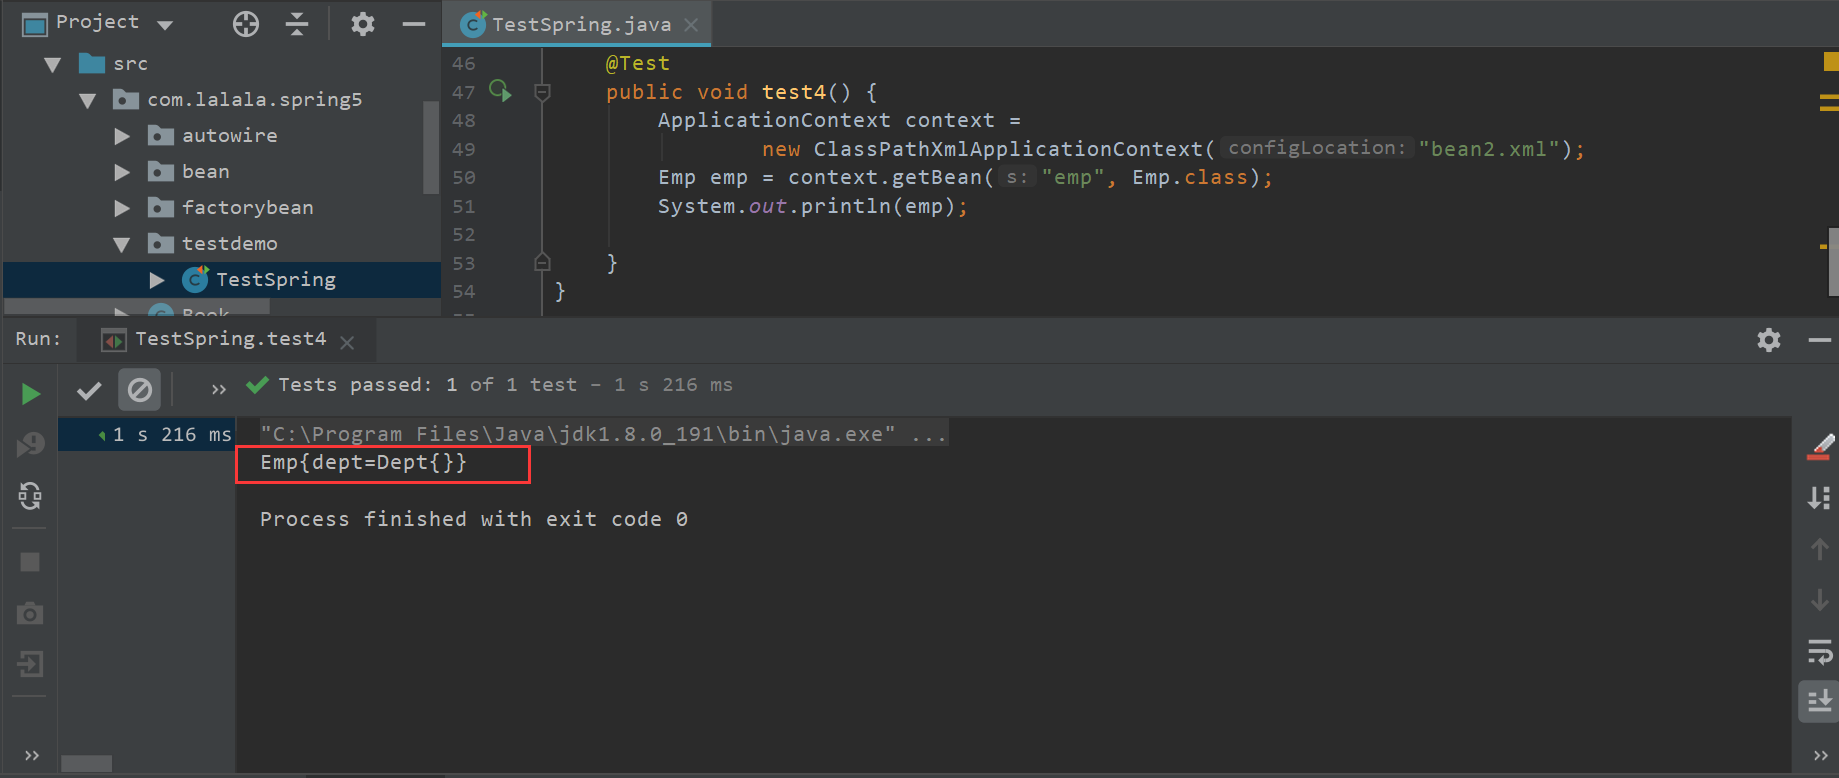Viewport: 1839px width, 778px height.
Task: Click the locate/select opened file icon
Action: (x=246, y=24)
